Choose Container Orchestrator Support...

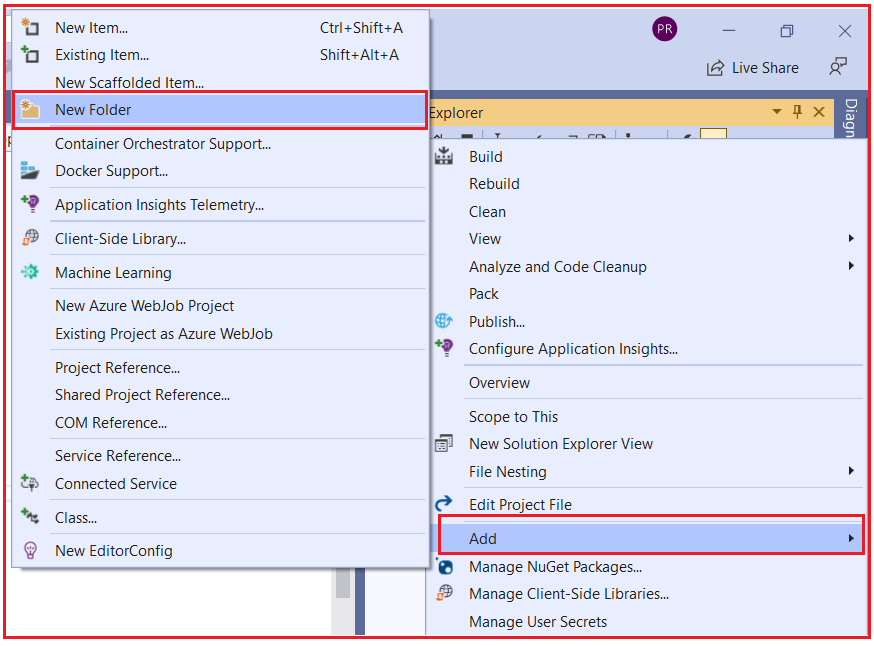coord(221,144)
